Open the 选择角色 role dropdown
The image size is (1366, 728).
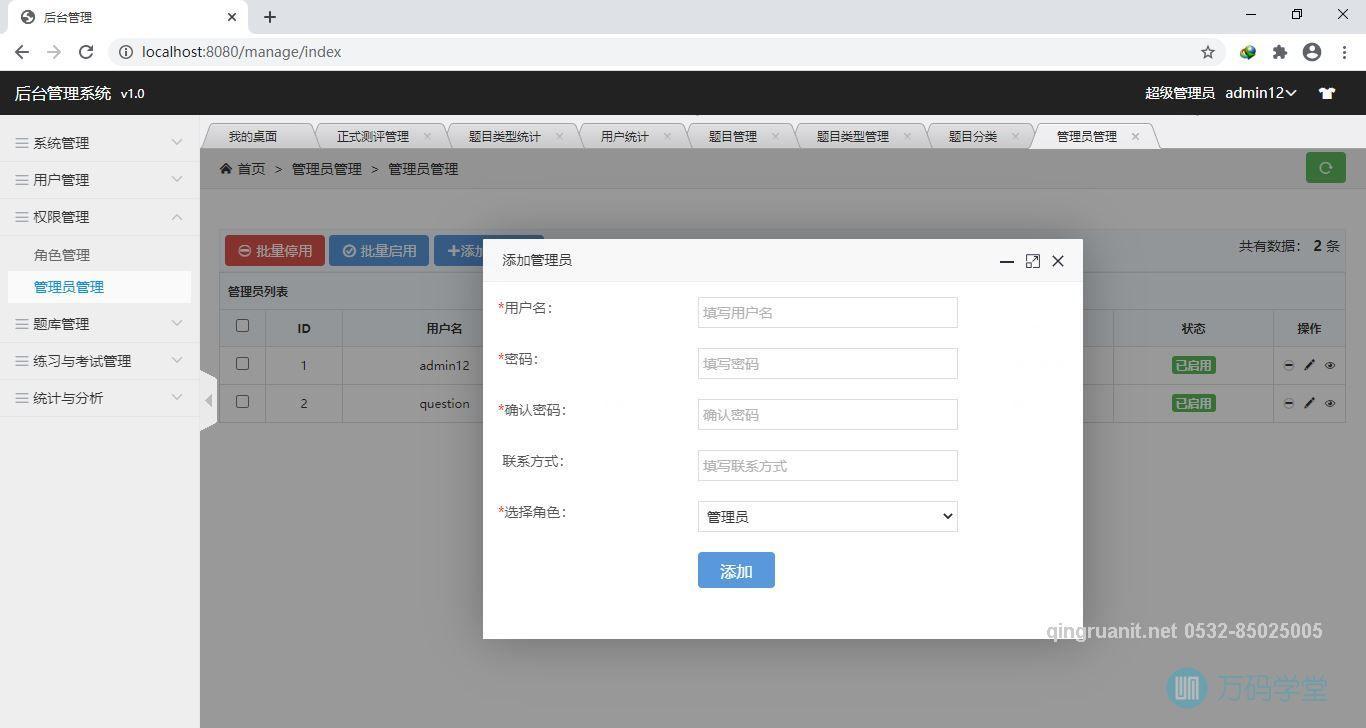click(827, 516)
